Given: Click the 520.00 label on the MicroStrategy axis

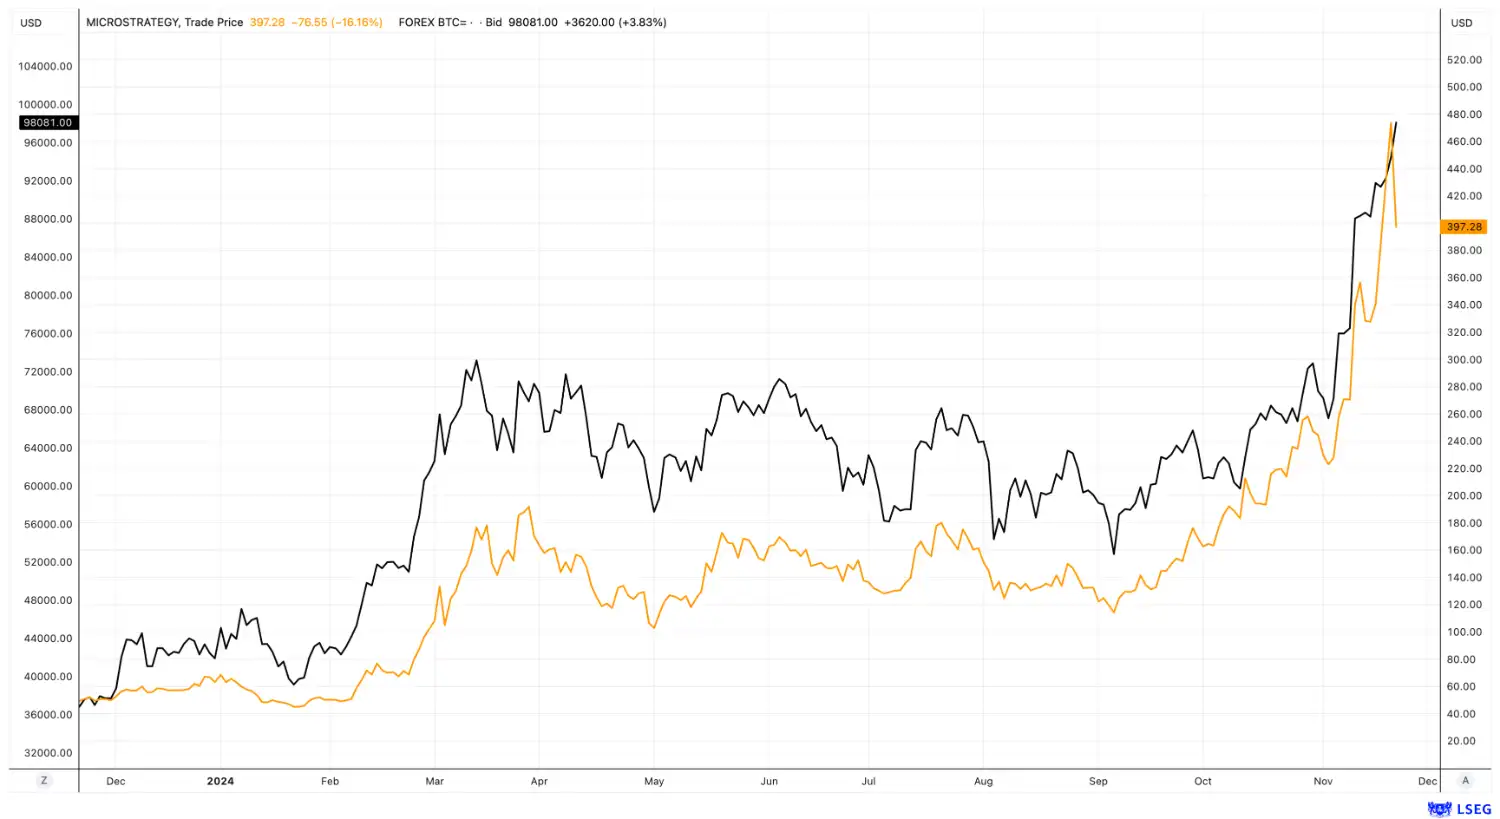Looking at the screenshot, I should [1464, 60].
